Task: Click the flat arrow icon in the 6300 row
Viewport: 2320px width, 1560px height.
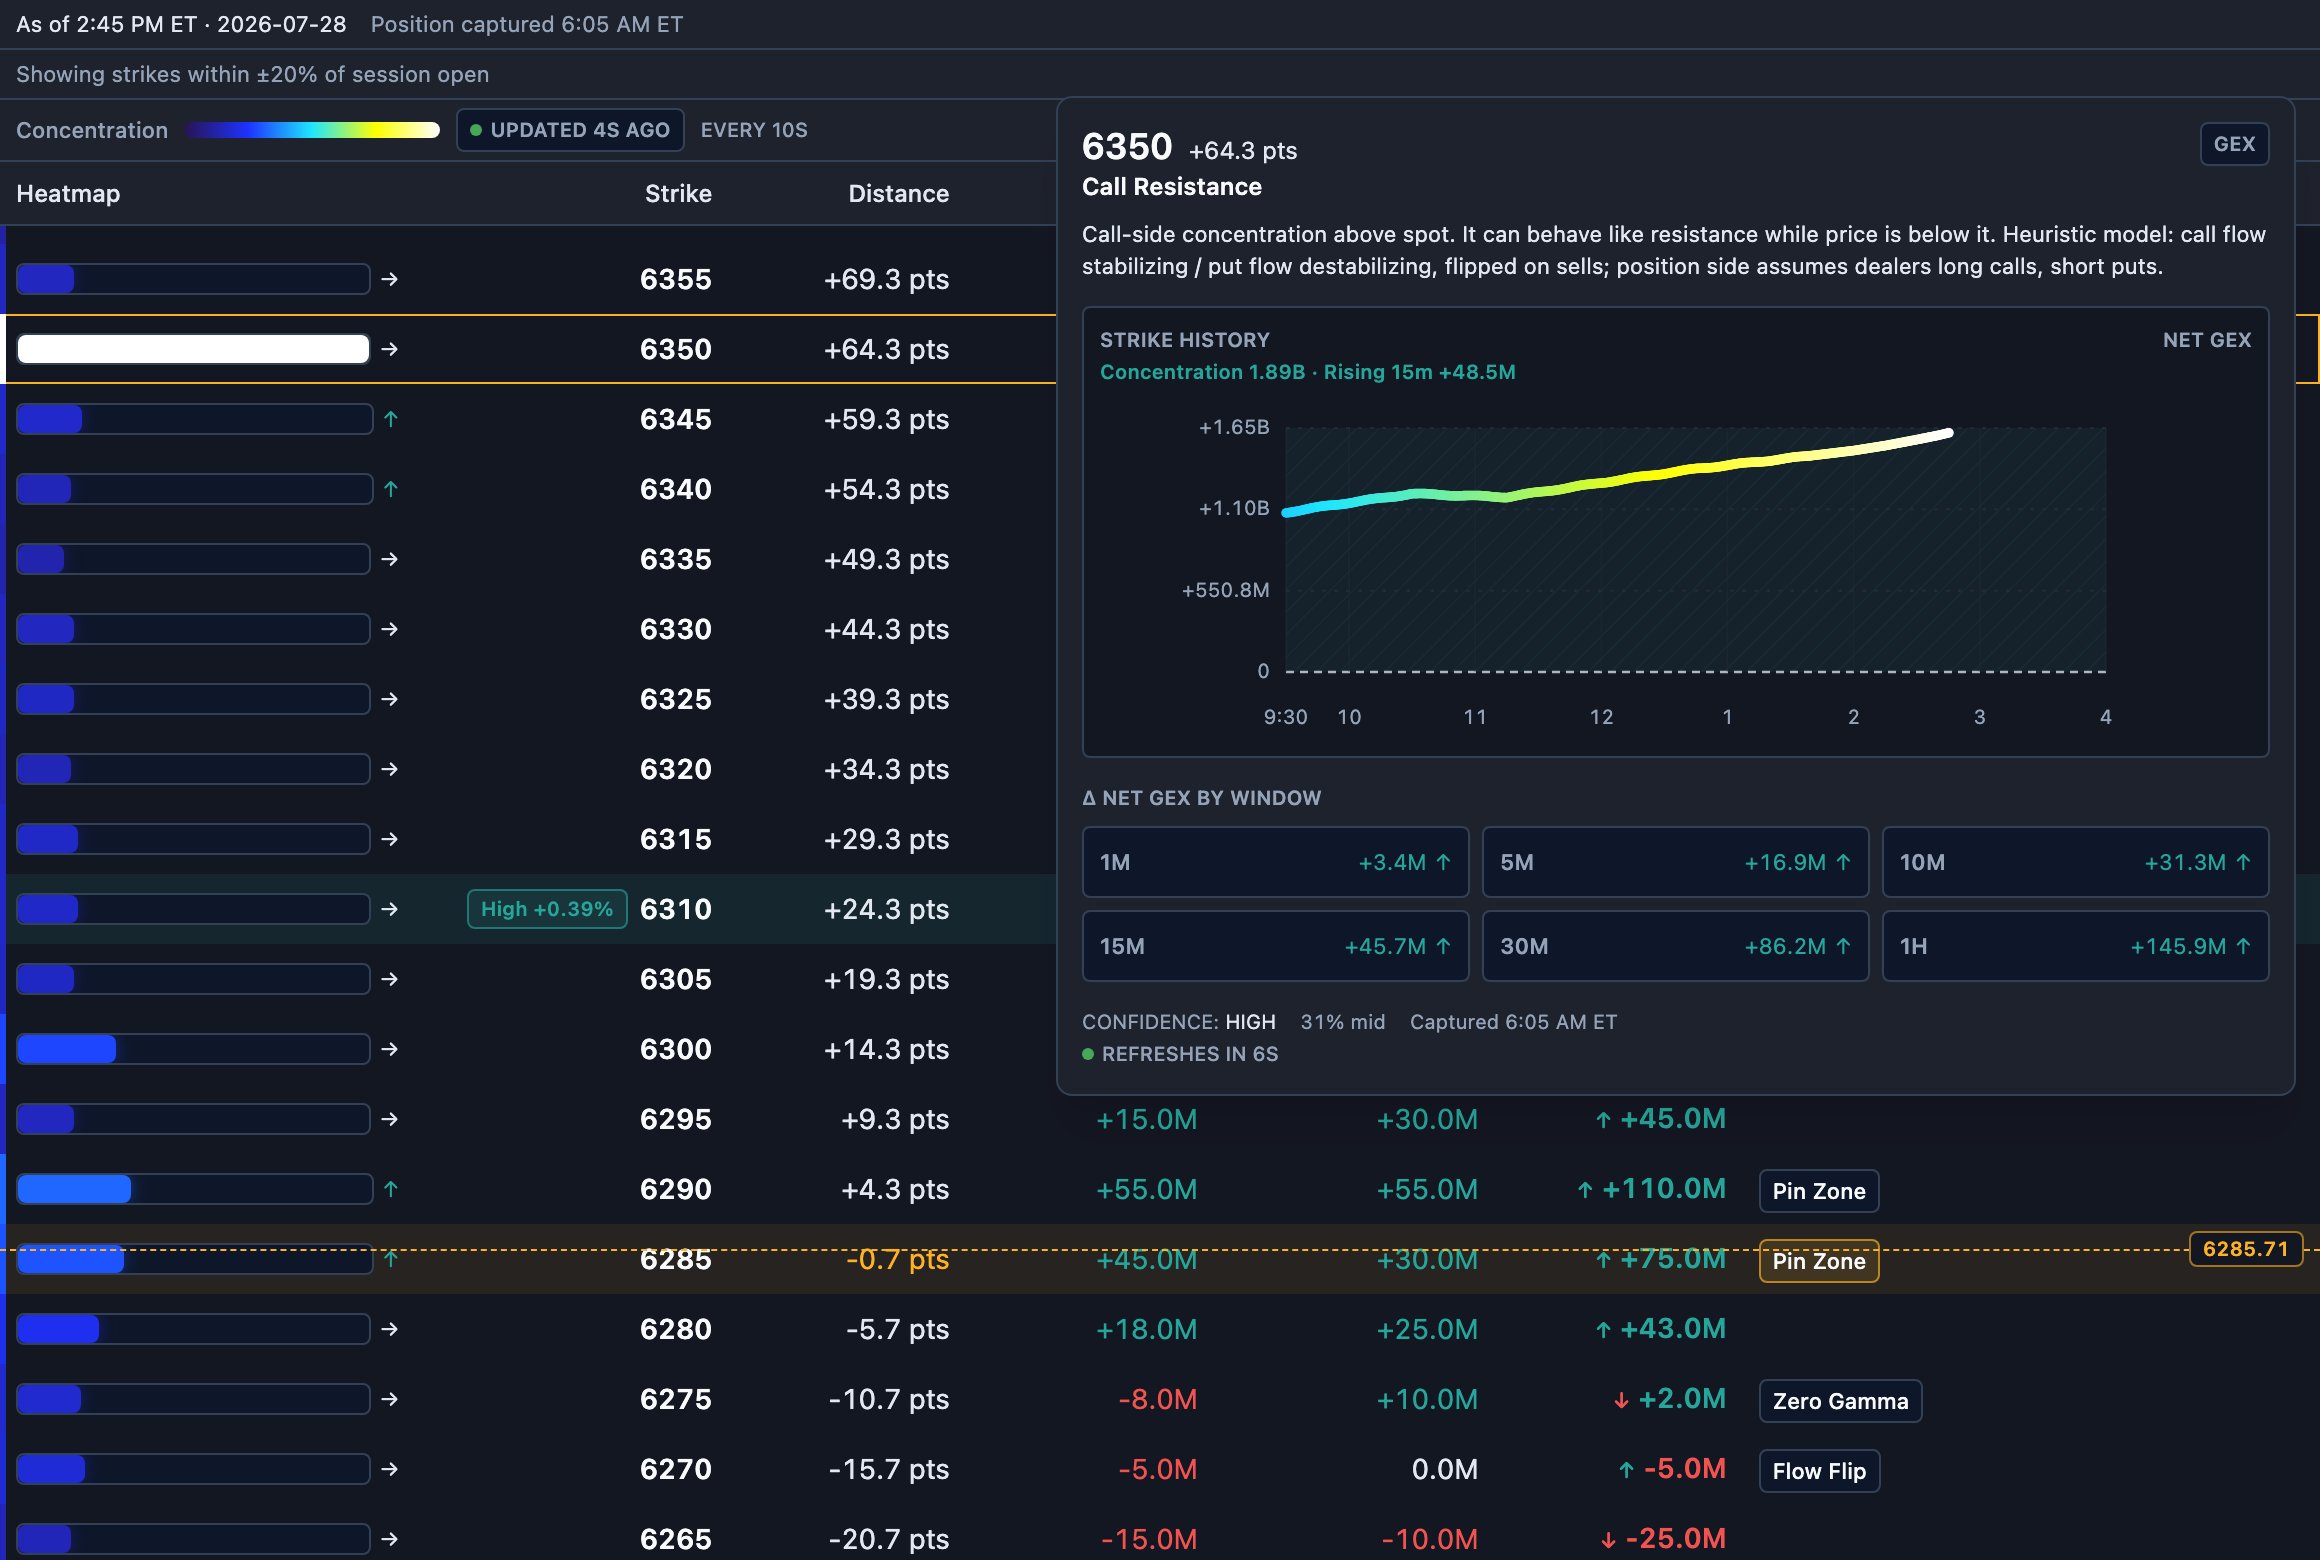Action: [x=390, y=1049]
